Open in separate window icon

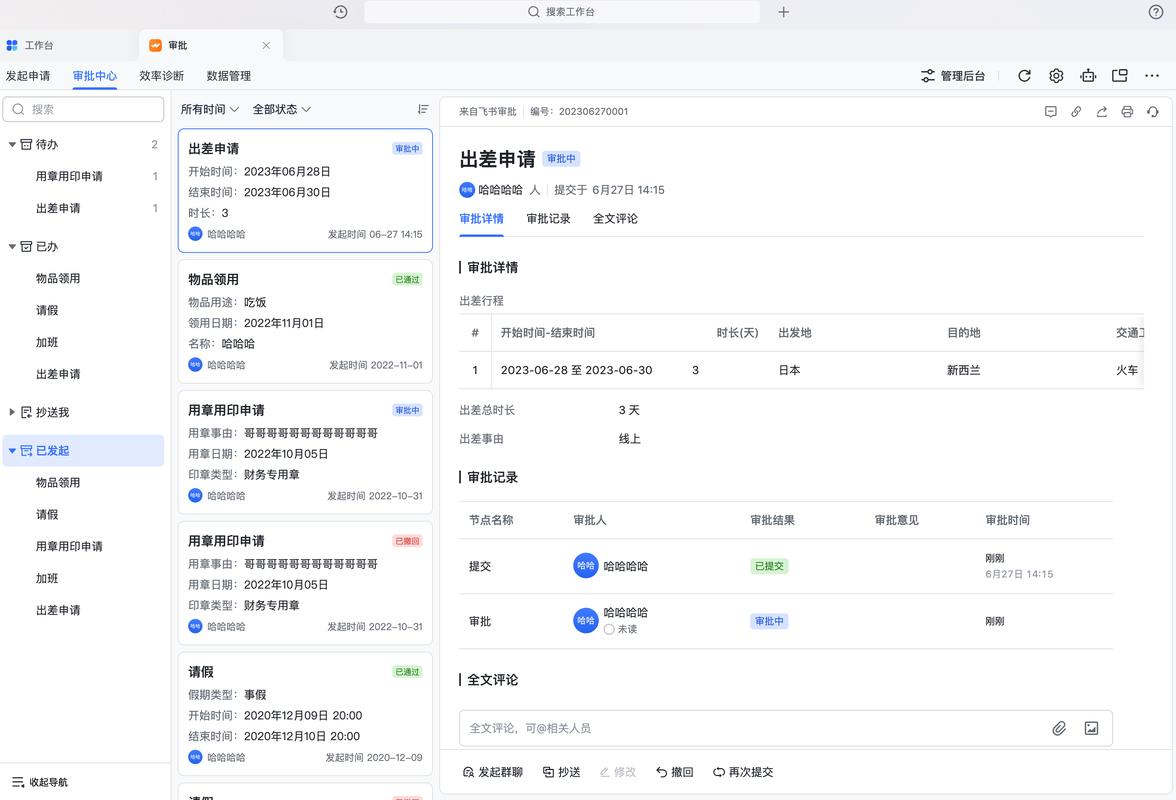(x=1120, y=76)
